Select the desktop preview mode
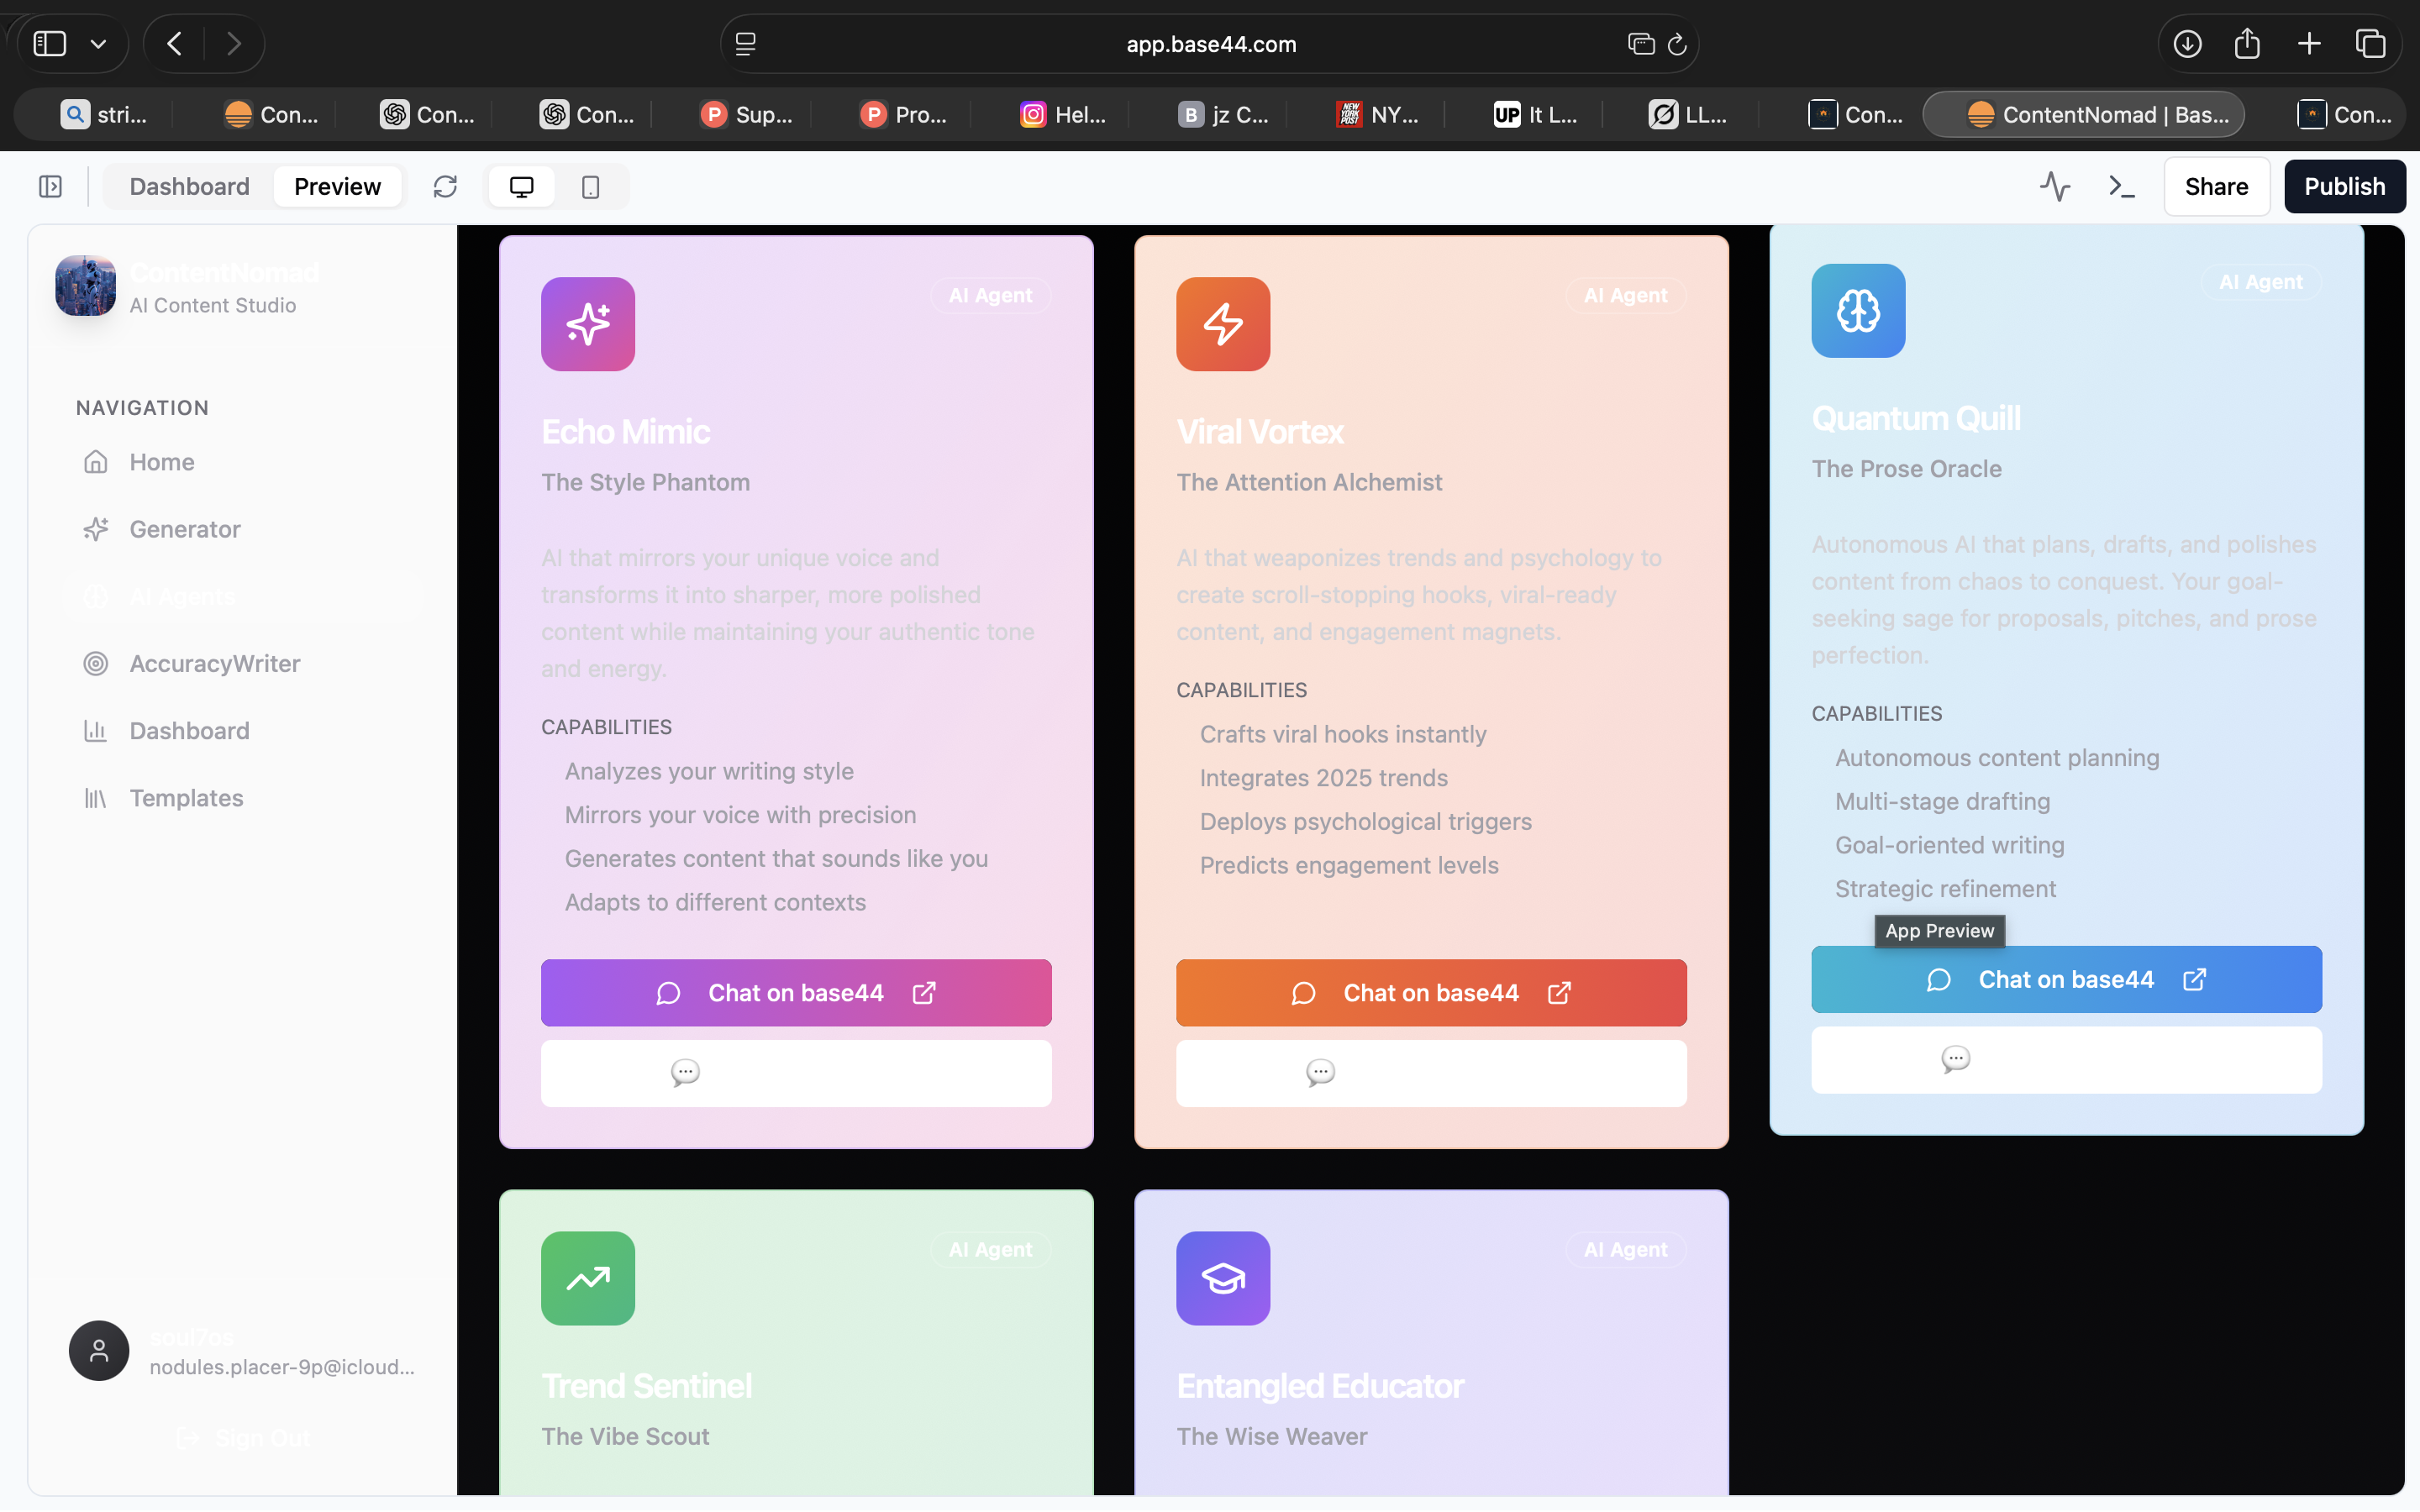The image size is (2420, 1512). tap(521, 187)
